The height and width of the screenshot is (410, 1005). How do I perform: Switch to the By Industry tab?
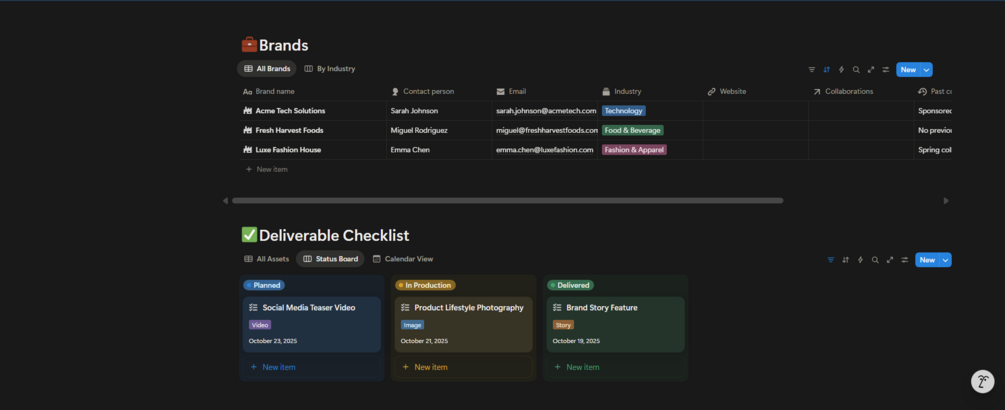pos(329,69)
